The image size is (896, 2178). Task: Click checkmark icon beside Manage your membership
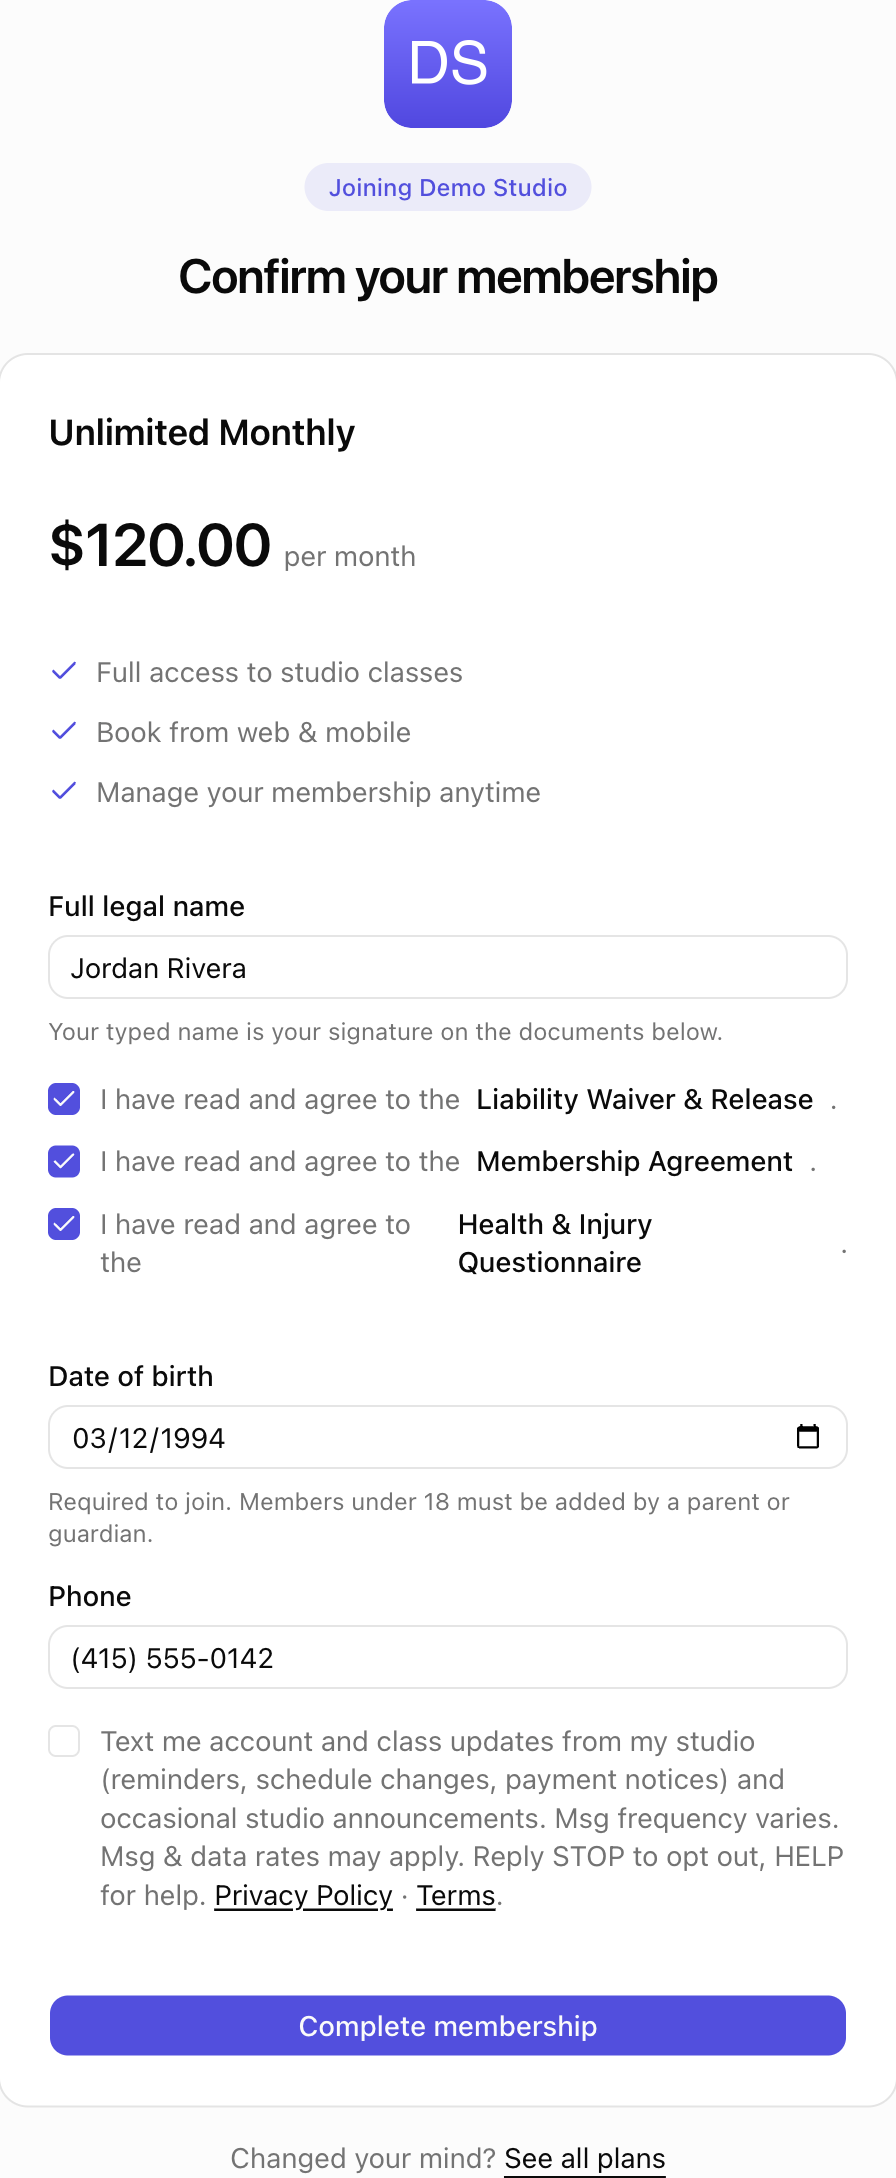click(64, 791)
